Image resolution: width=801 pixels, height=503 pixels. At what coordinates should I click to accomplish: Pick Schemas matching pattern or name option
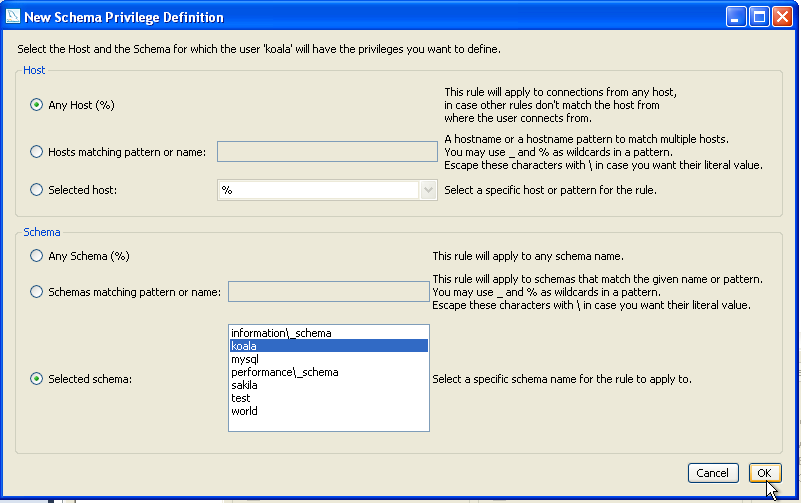coord(37,292)
